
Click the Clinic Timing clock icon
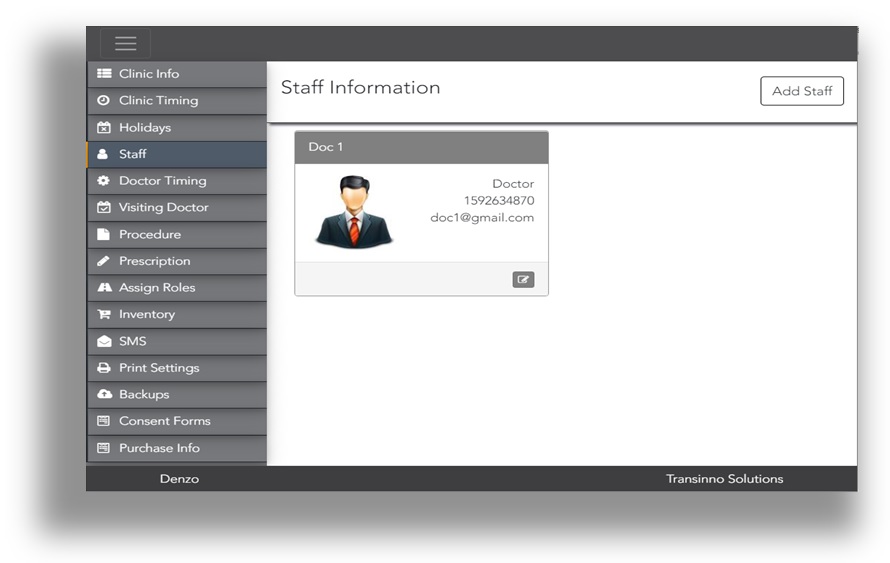click(x=103, y=101)
